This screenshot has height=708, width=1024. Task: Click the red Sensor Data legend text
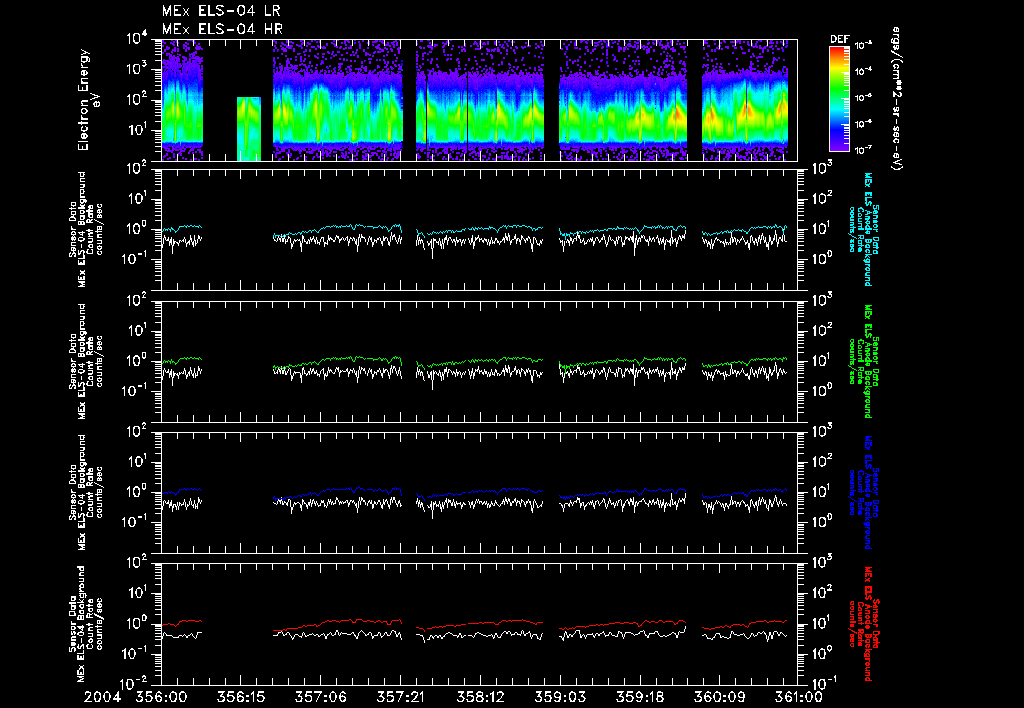coord(863,624)
